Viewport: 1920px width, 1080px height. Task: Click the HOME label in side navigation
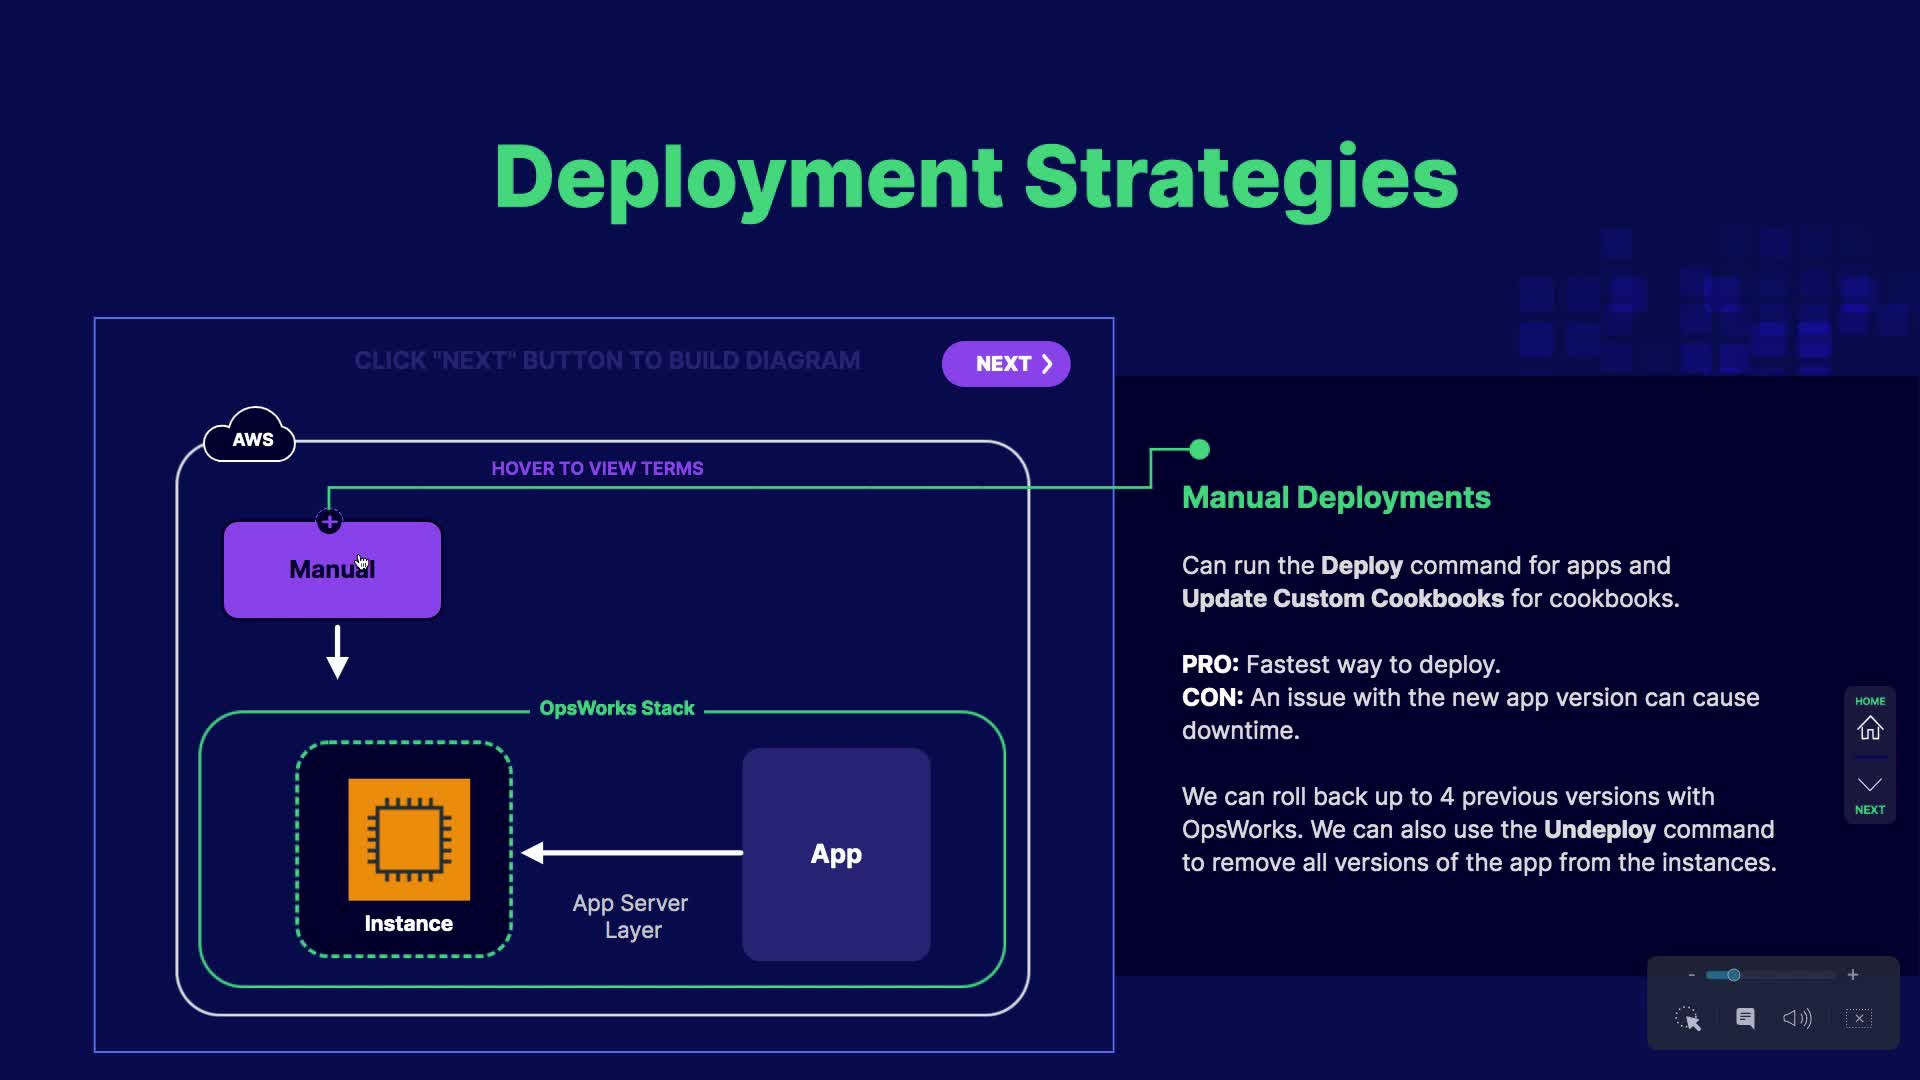tap(1869, 701)
